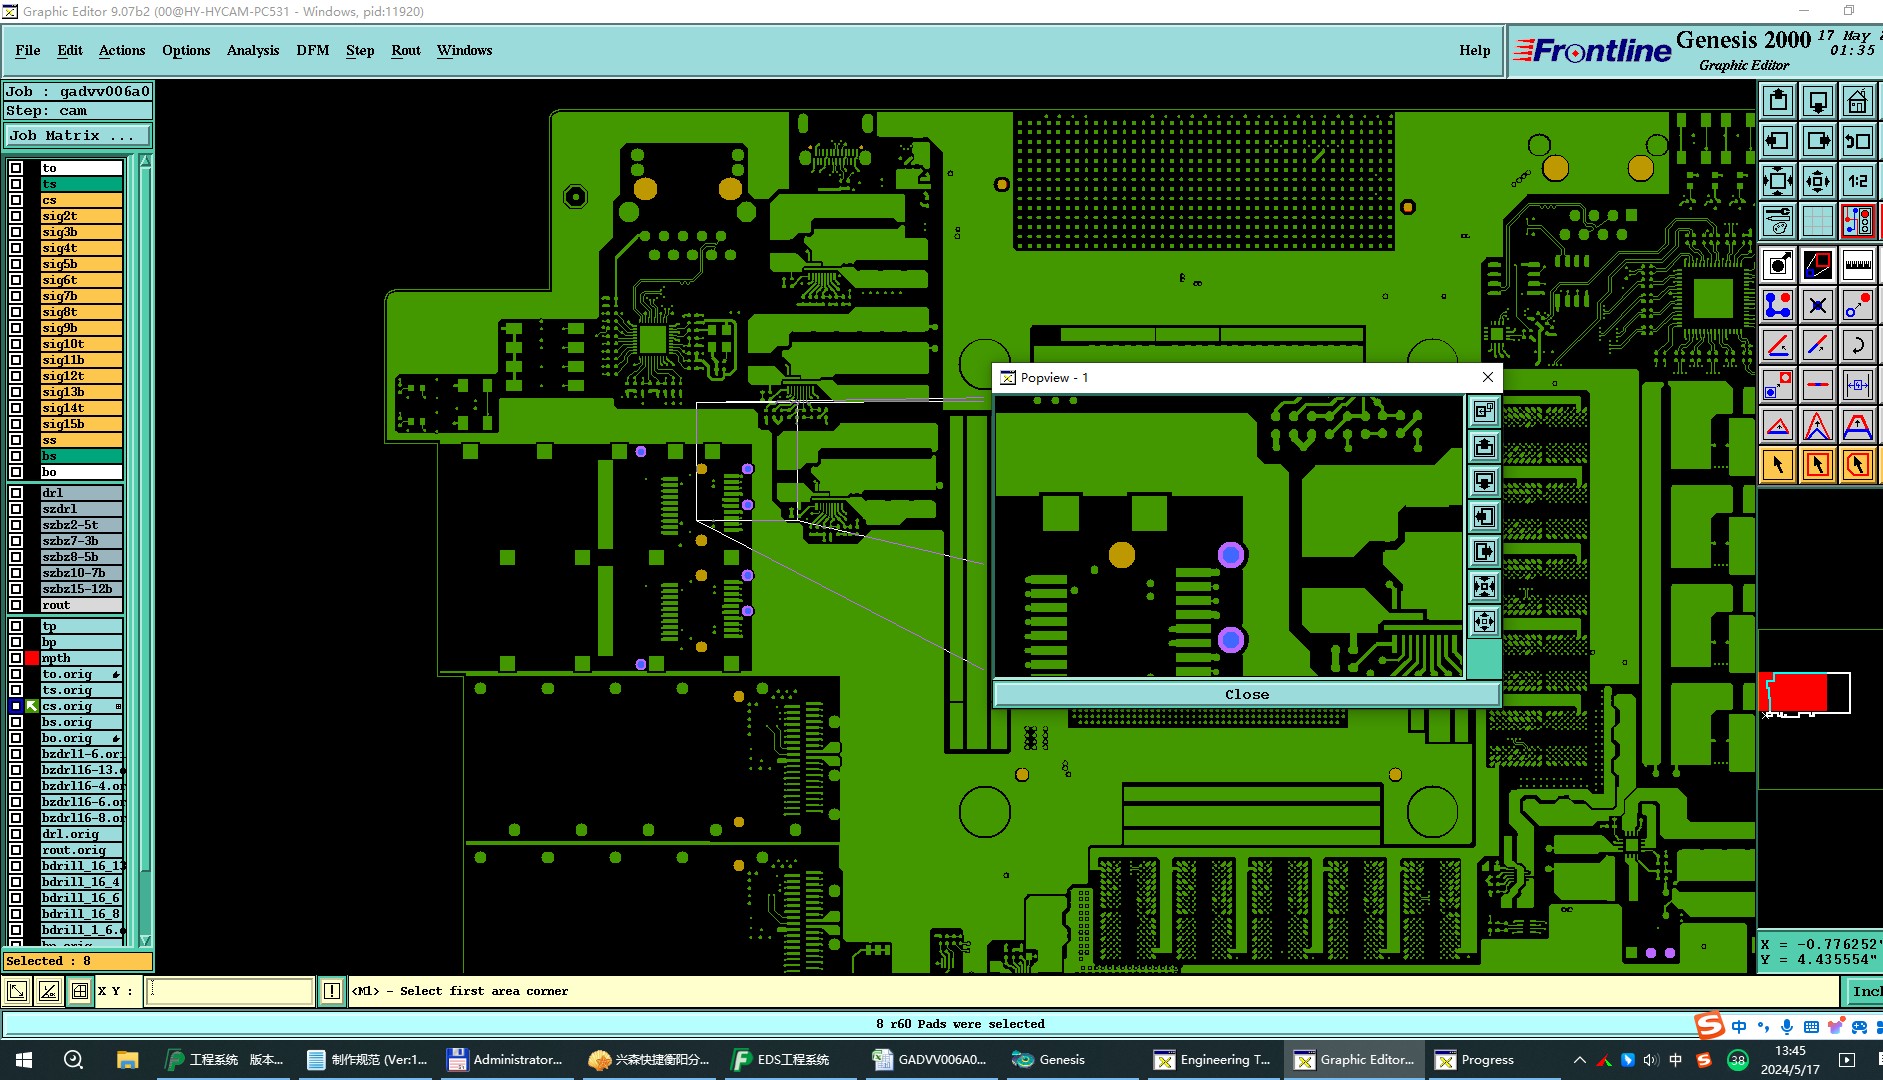The image size is (1883, 1080).
Task: Select the dimension-between-bars tool icon
Action: click(x=1857, y=385)
